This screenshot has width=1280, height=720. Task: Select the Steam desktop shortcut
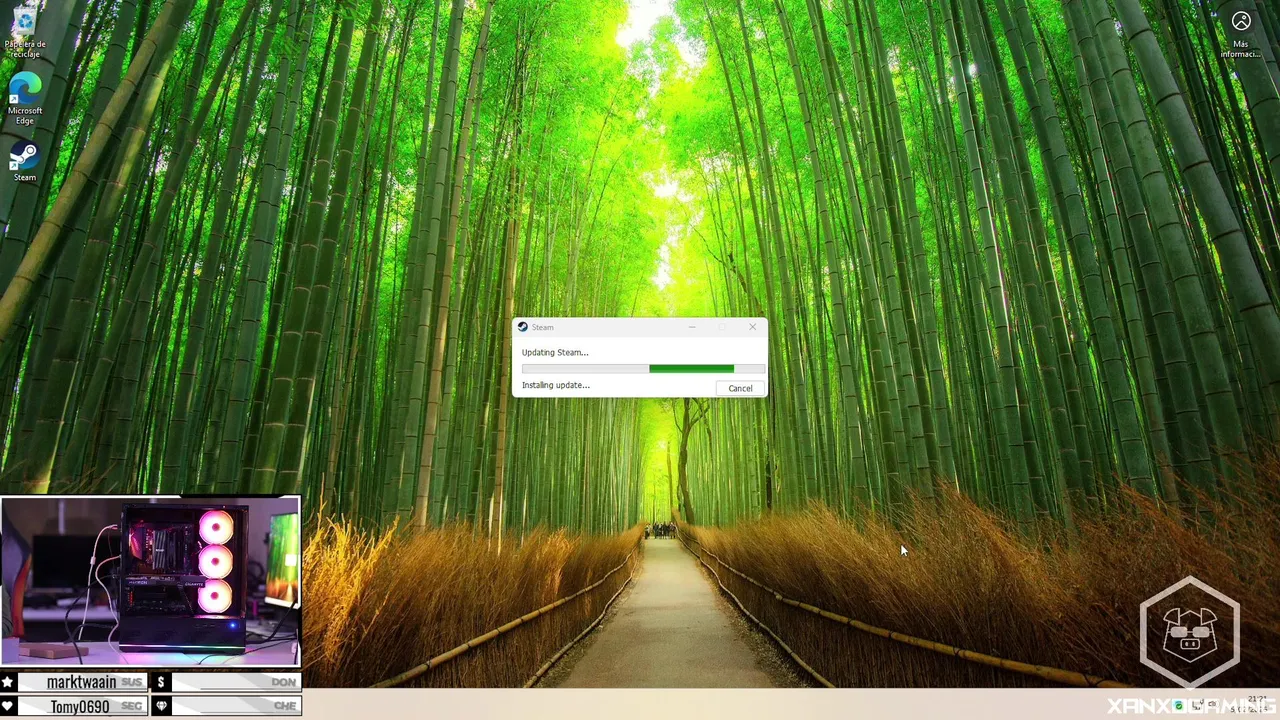pyautogui.click(x=24, y=162)
